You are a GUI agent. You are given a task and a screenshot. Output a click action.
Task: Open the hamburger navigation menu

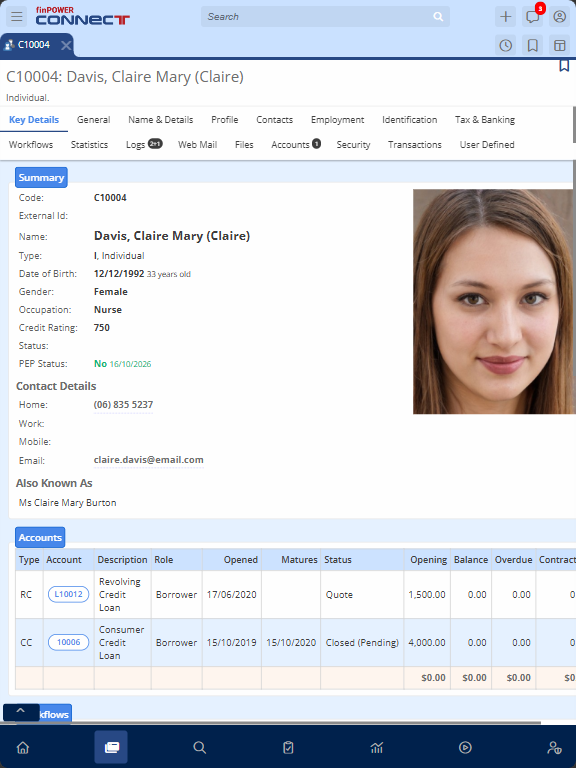17,17
